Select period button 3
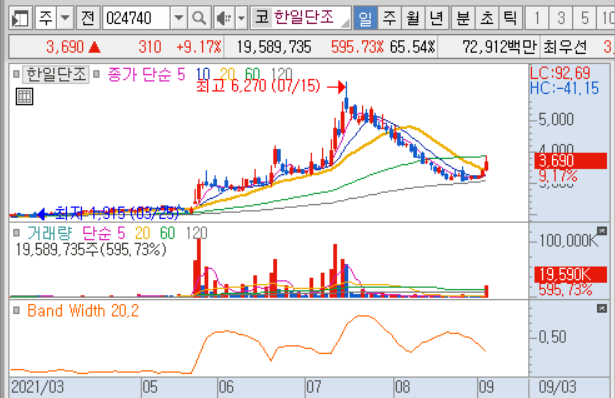This screenshot has height=398, width=615. pos(561,18)
